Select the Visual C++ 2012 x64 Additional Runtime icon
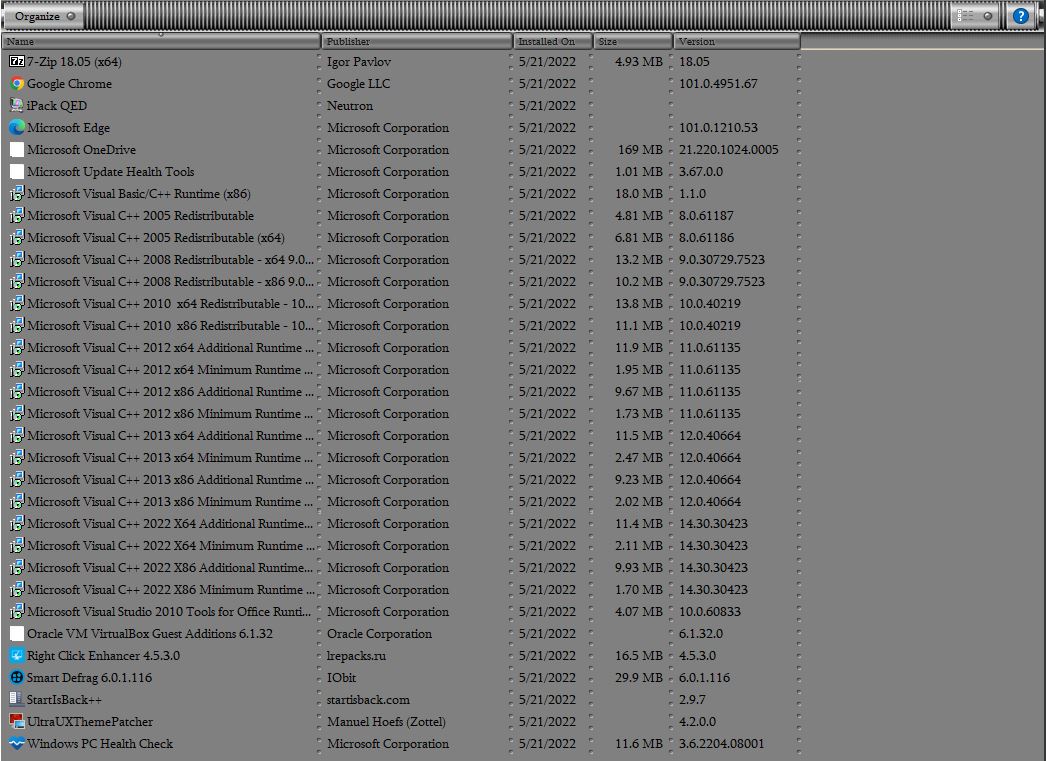The width and height of the screenshot is (1046, 761). (17, 347)
